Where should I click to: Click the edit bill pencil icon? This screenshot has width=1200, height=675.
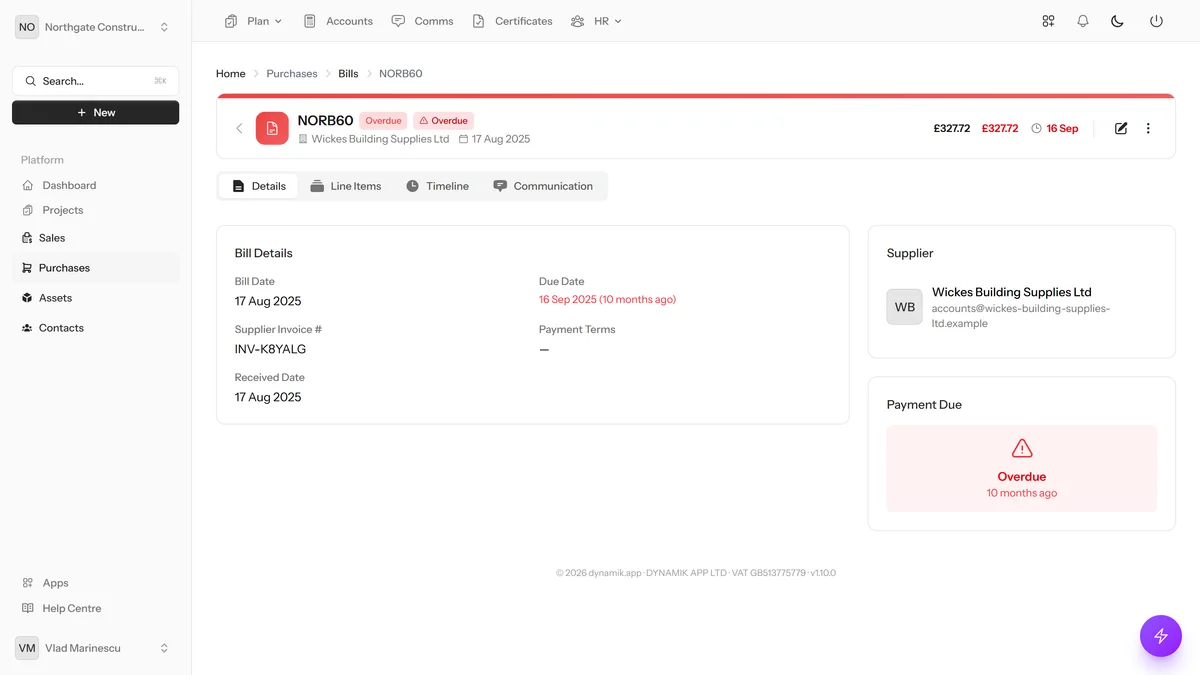pyautogui.click(x=1121, y=128)
